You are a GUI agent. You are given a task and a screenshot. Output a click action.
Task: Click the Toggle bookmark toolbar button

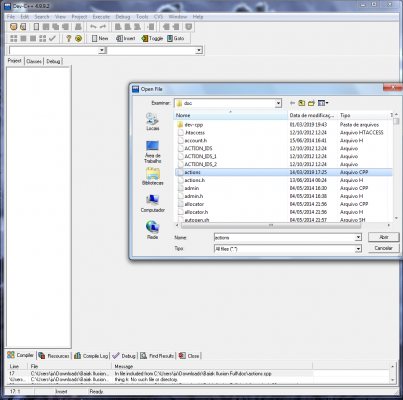(152, 38)
